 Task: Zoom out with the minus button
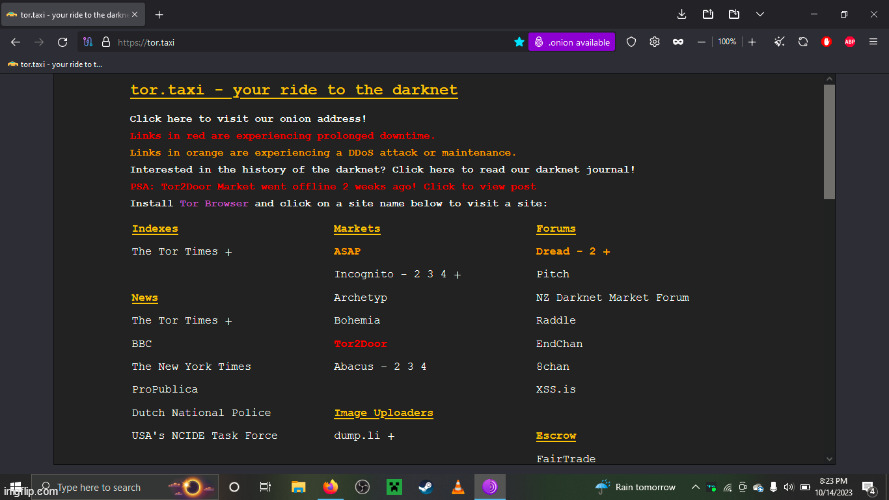pyautogui.click(x=701, y=42)
